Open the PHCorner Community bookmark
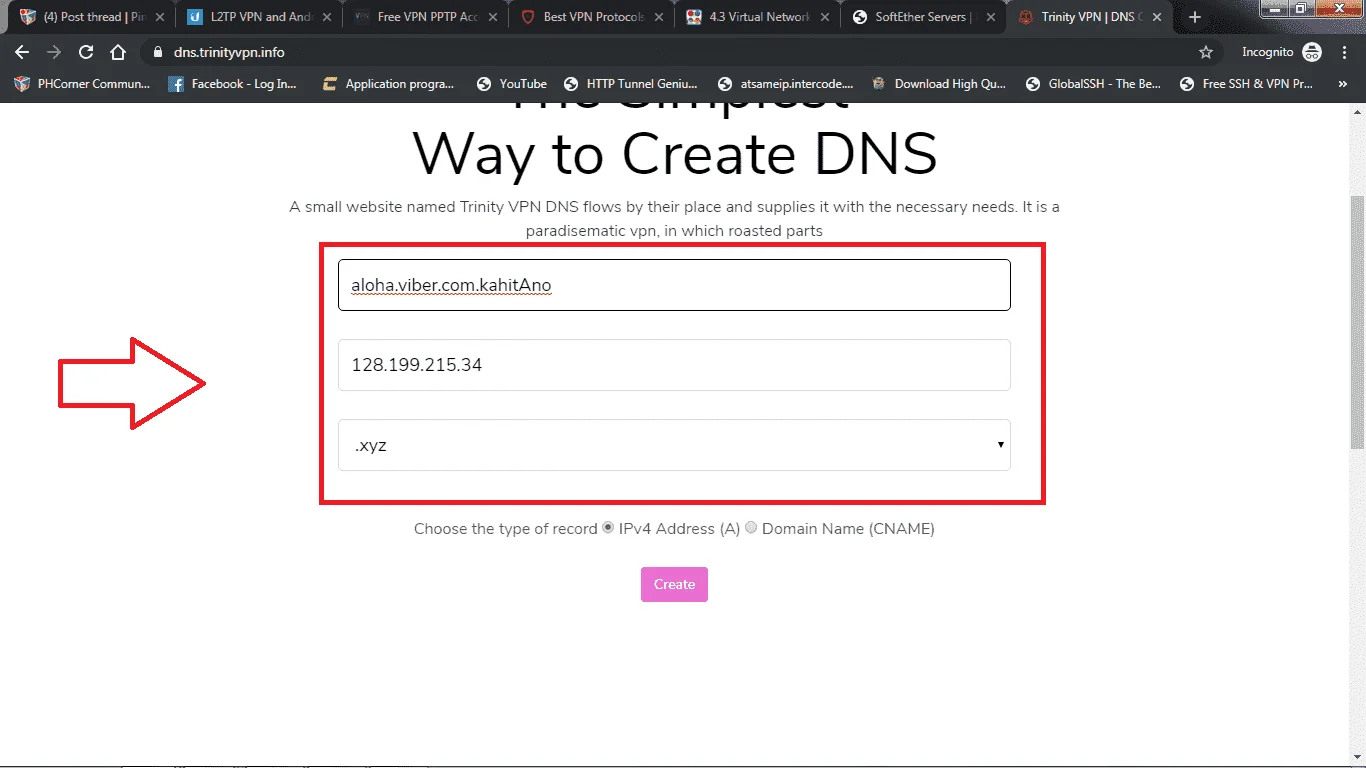The width and height of the screenshot is (1366, 768). [82, 84]
